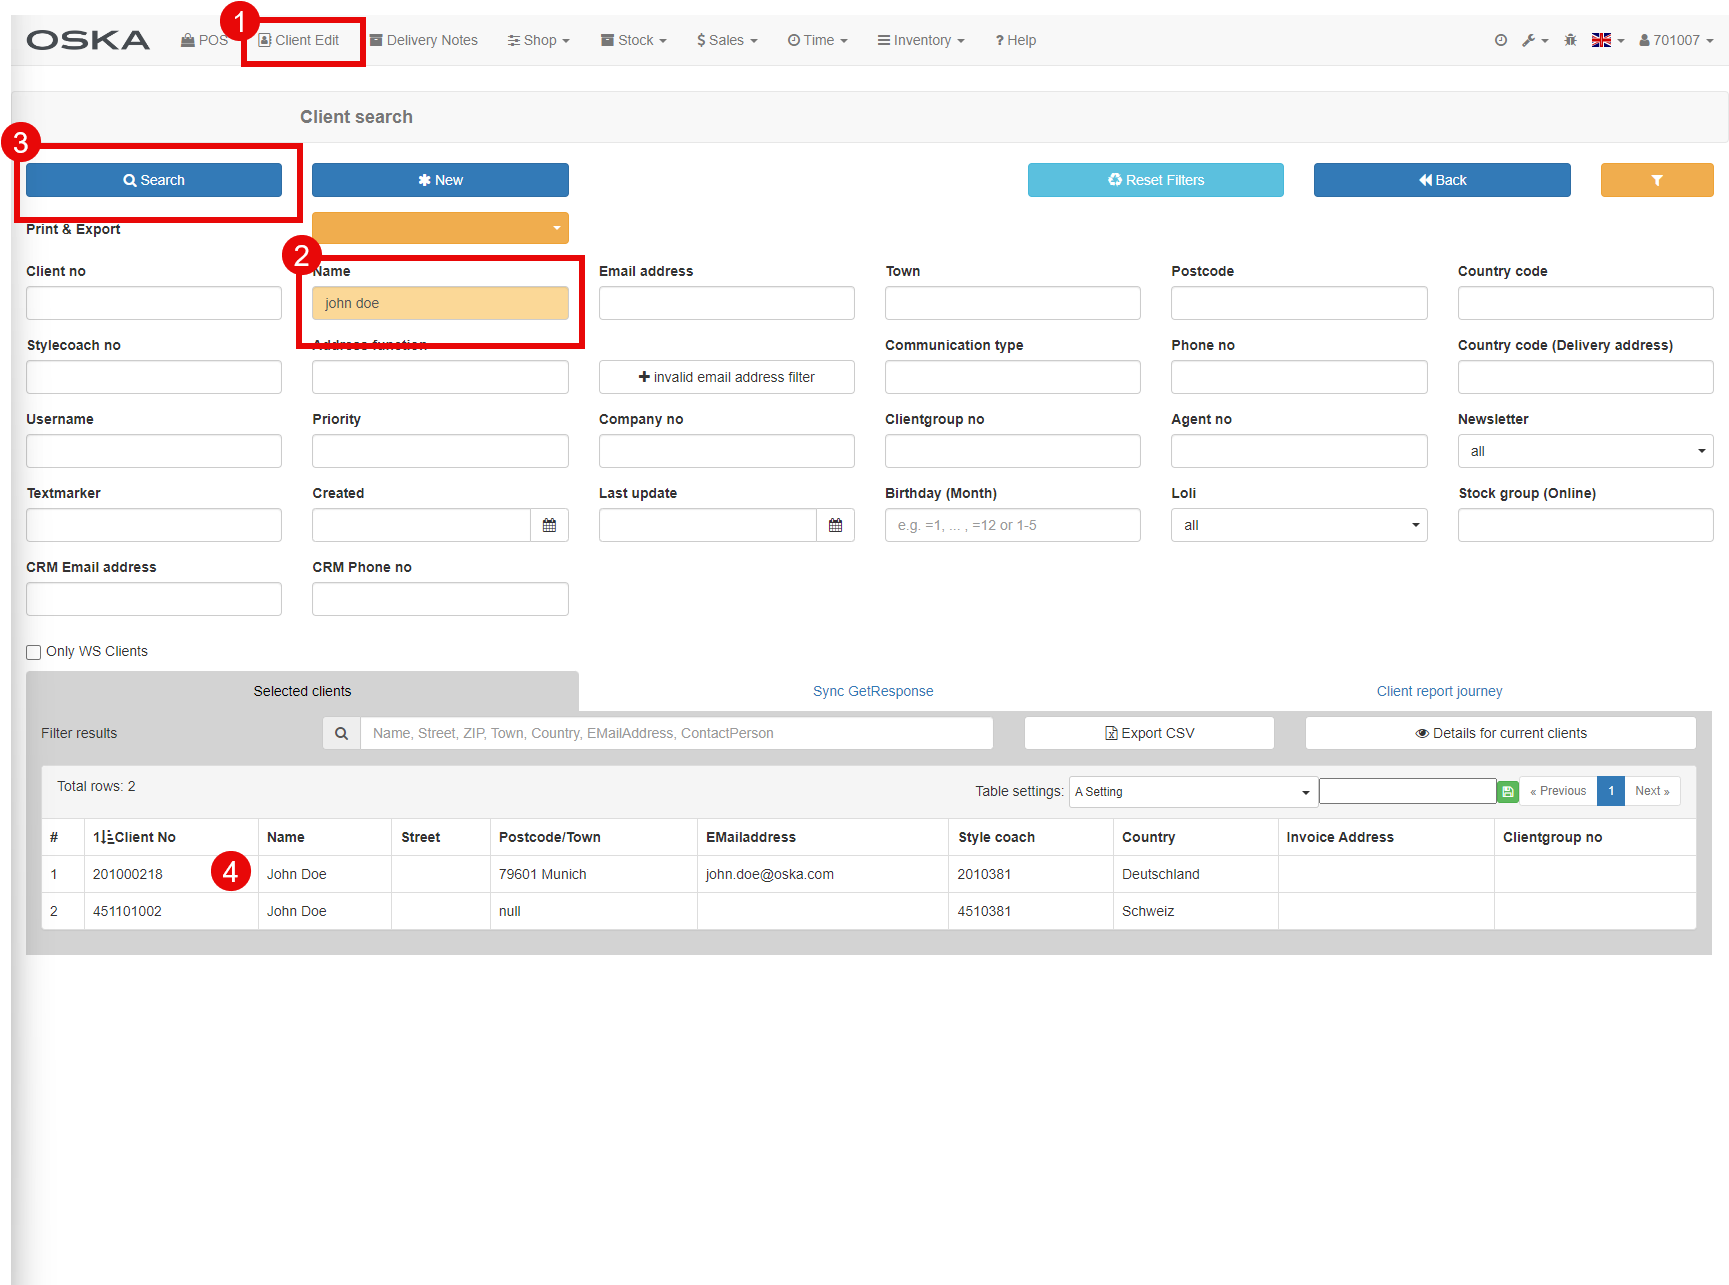Open the POS menu item
Image resolution: width=1729 pixels, height=1285 pixels.
204,40
